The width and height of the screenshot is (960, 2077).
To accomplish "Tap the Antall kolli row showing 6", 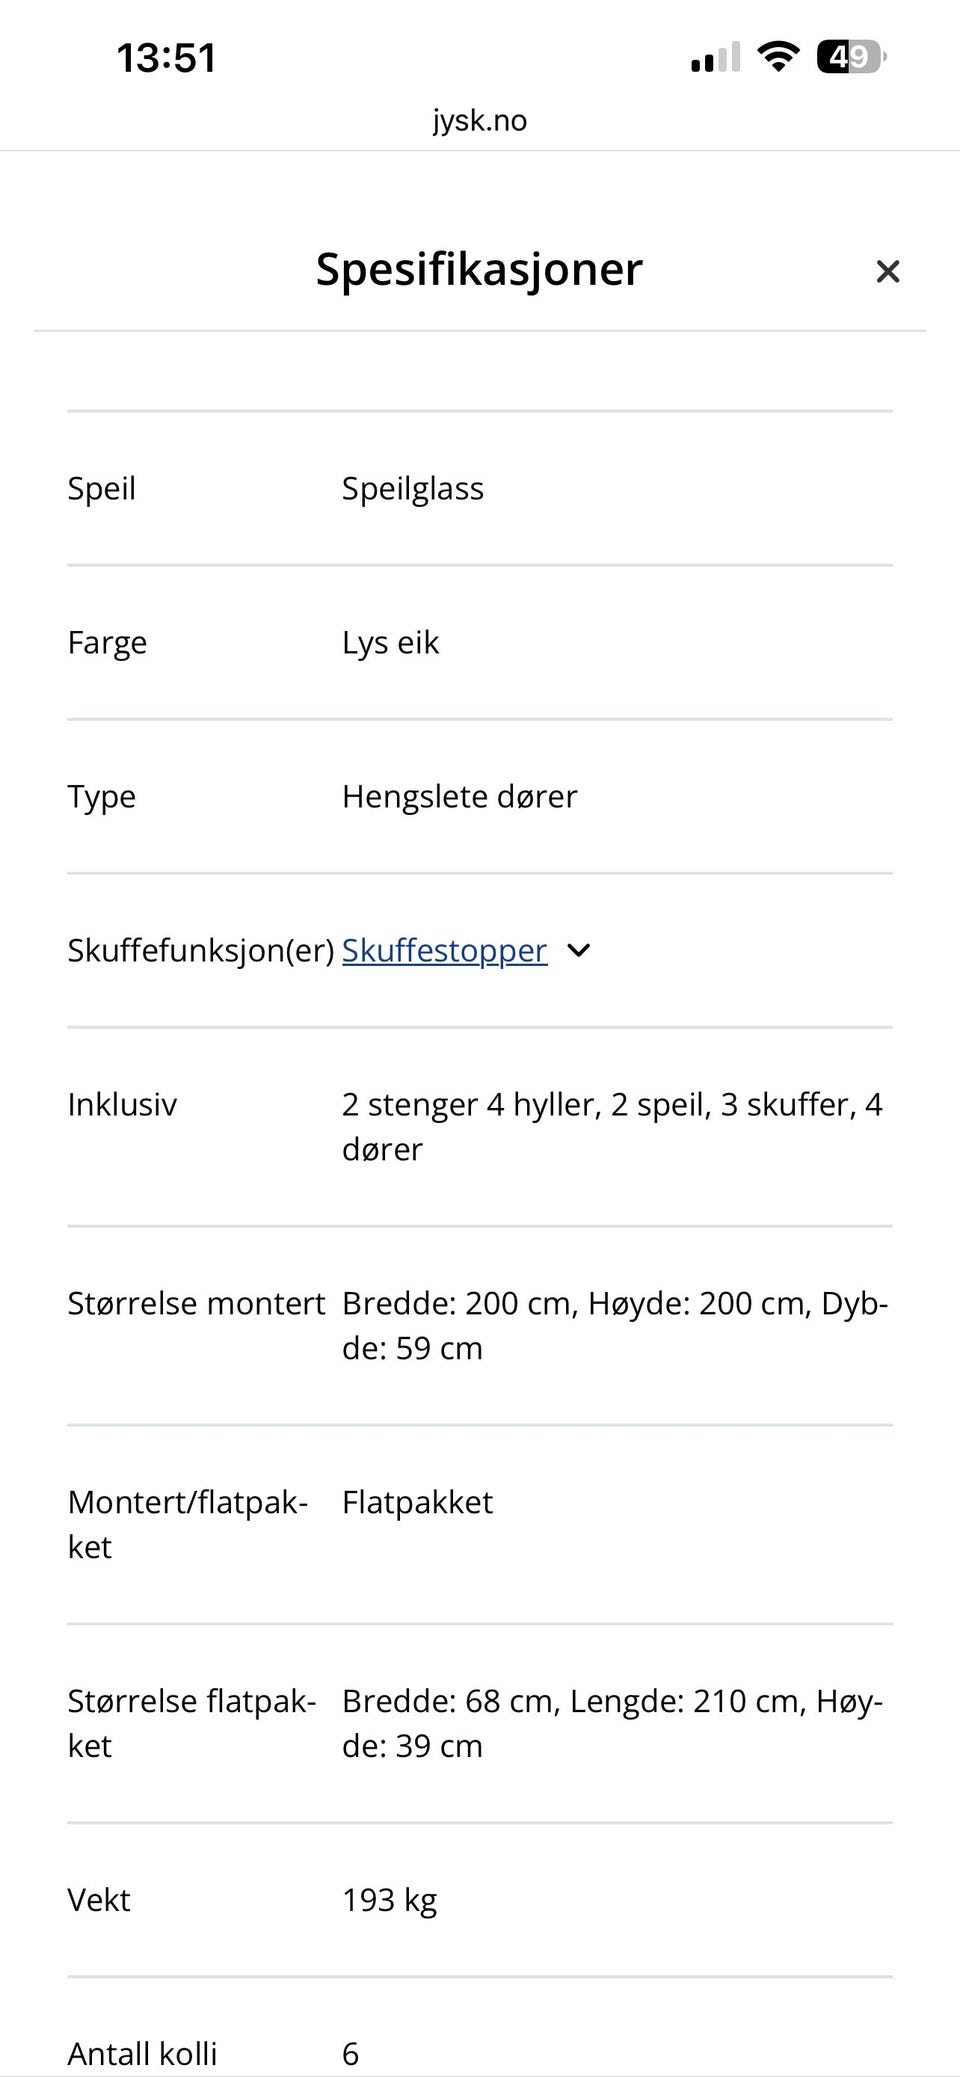I will [x=349, y=2053].
